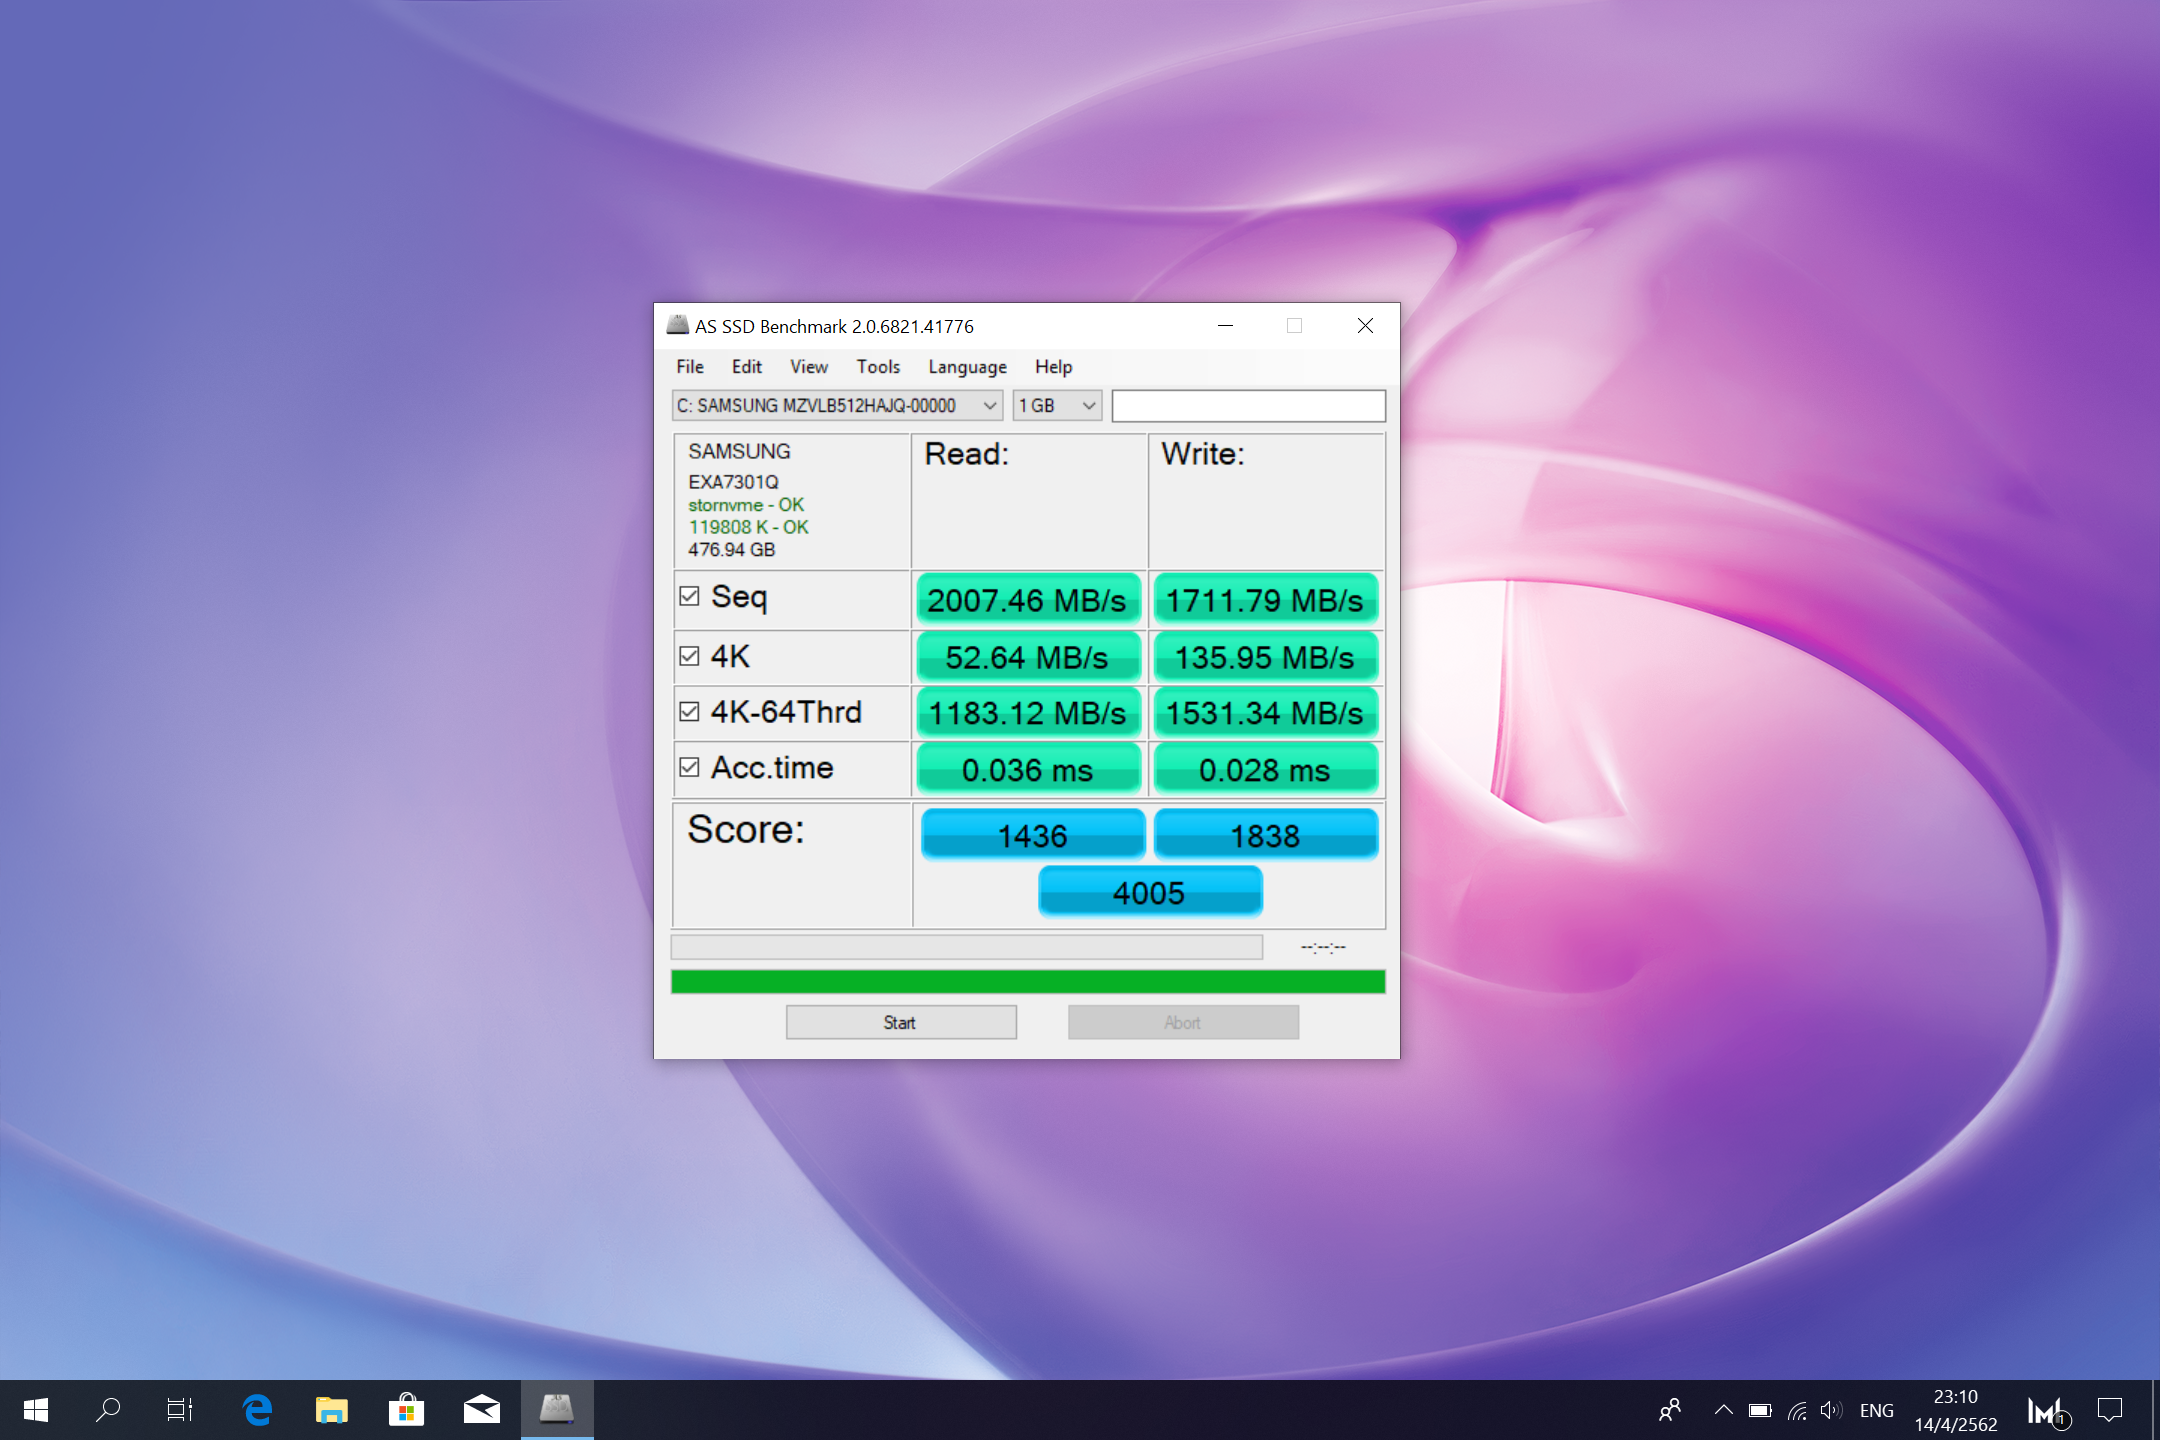
Task: Click the read score 1436
Action: (x=1033, y=834)
